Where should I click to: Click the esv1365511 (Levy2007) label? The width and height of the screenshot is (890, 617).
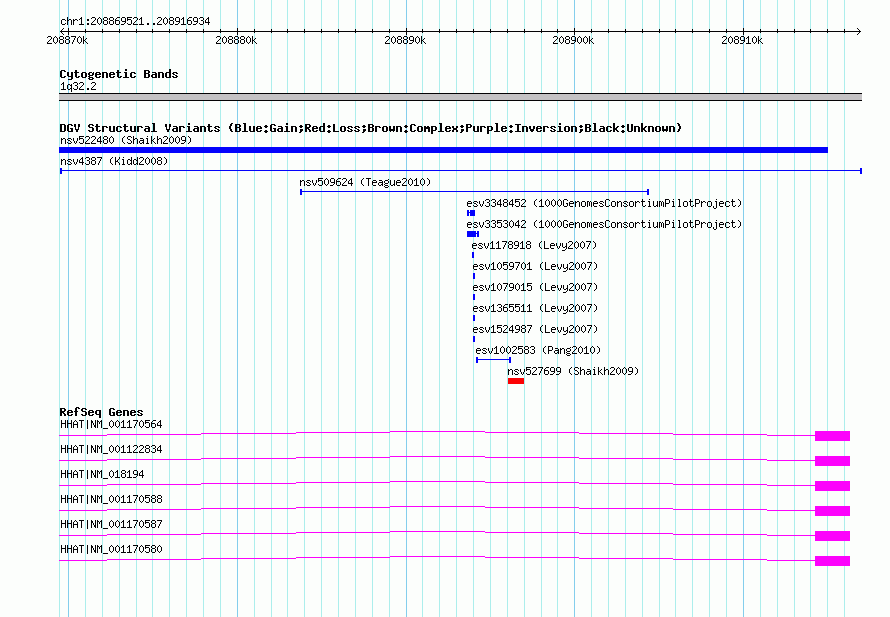pyautogui.click(x=535, y=308)
